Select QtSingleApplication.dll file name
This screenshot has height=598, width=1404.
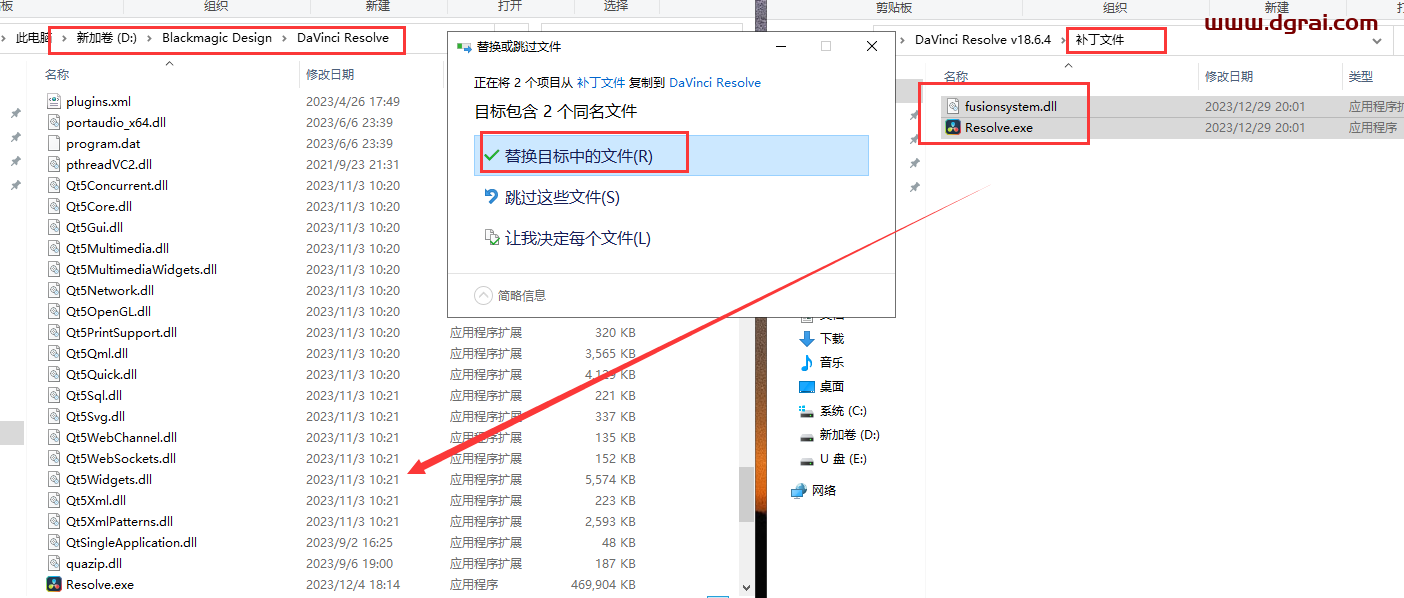[x=131, y=542]
